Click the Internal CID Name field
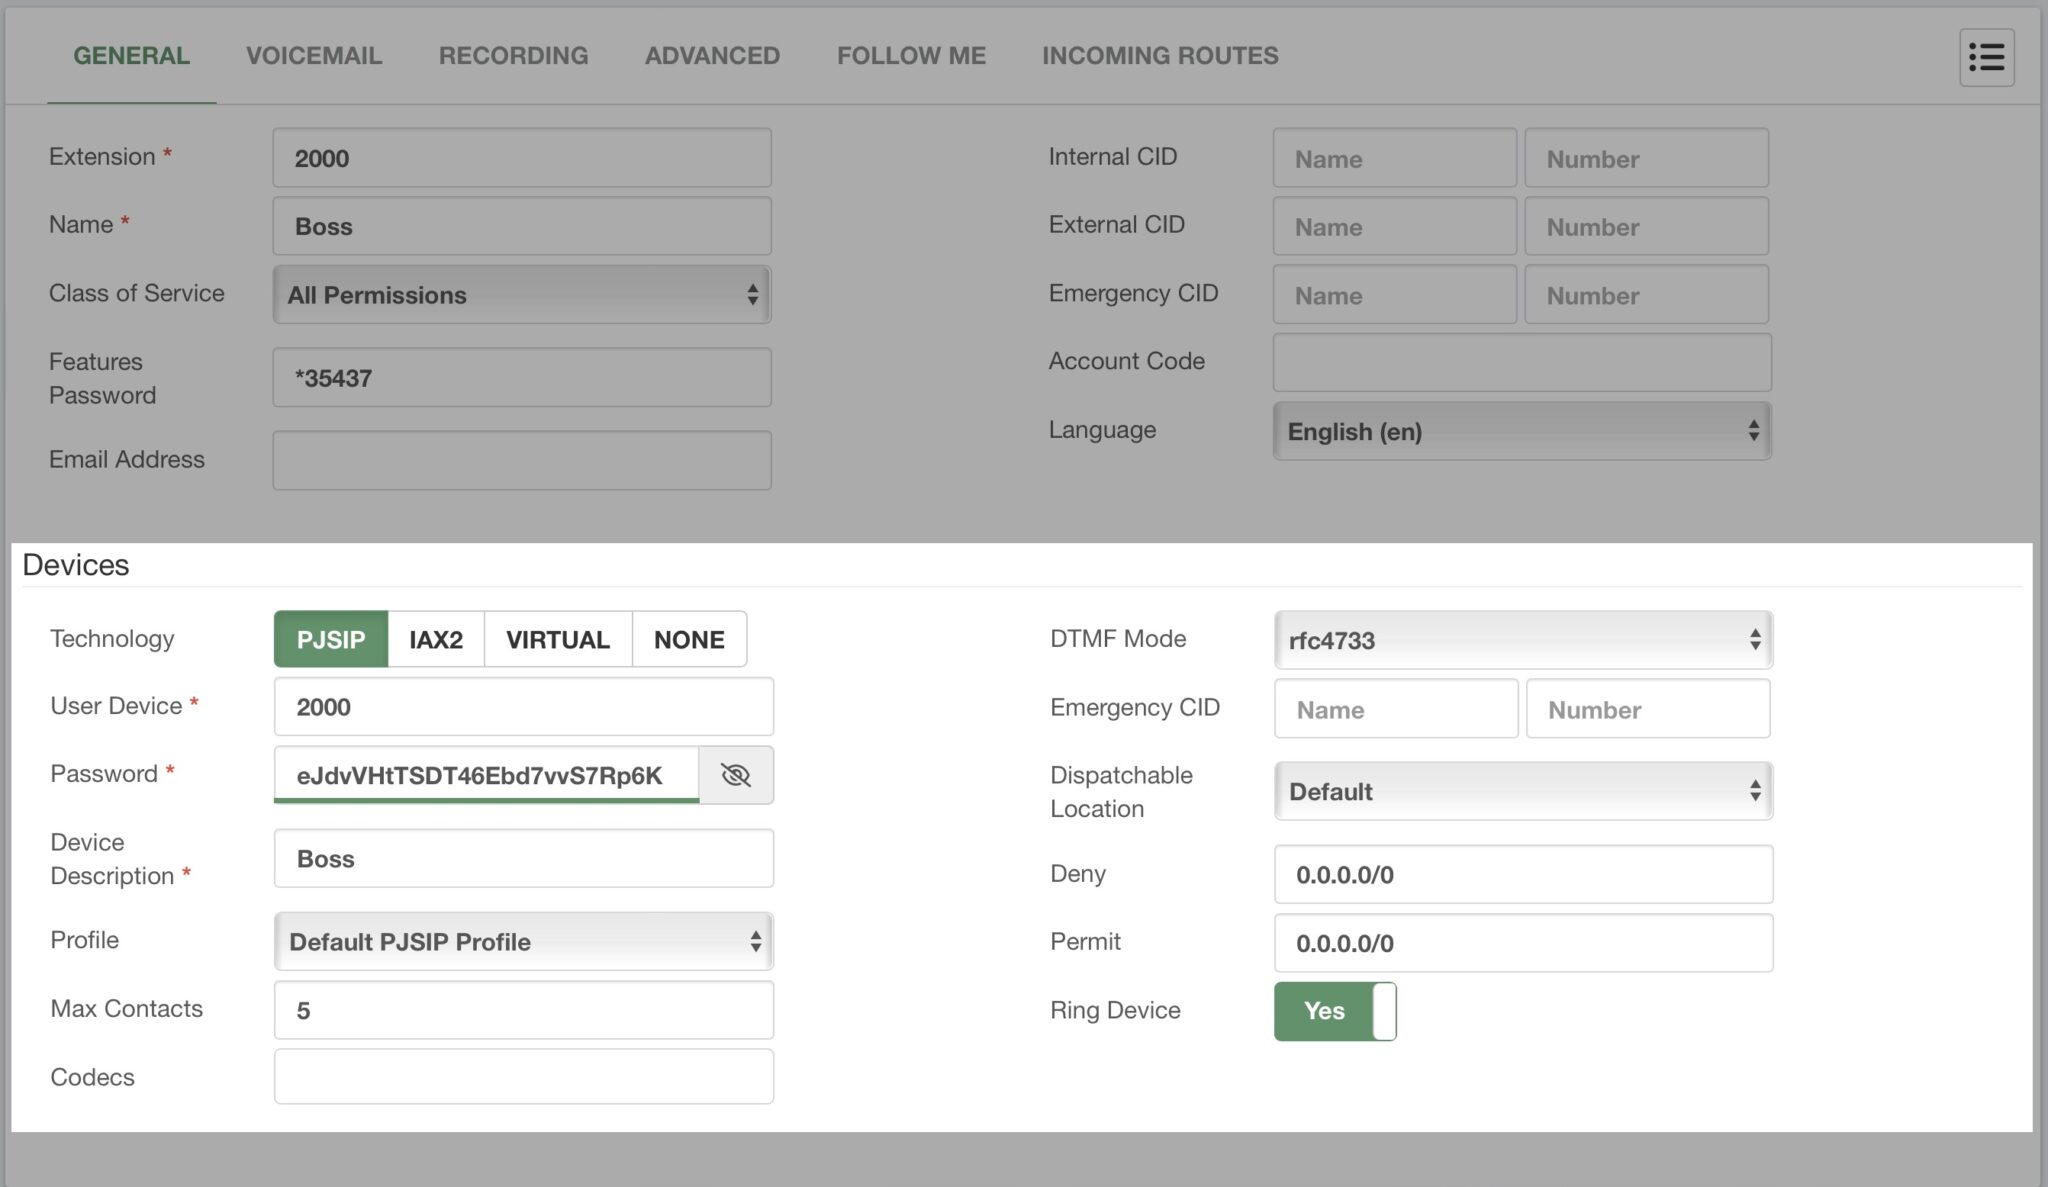Screen dimensions: 2048x1187 (x=1395, y=158)
